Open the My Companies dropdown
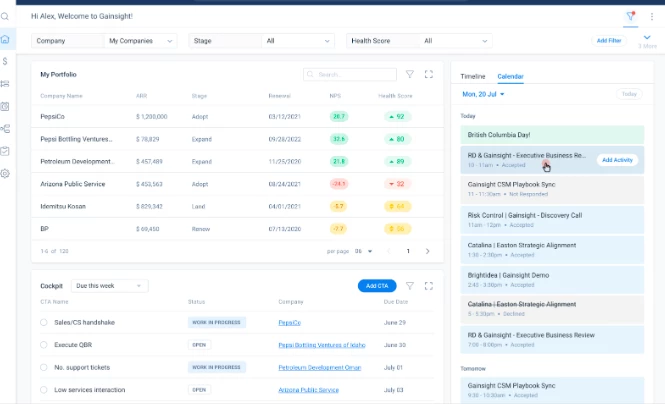The width and height of the screenshot is (665, 404). tap(140, 41)
